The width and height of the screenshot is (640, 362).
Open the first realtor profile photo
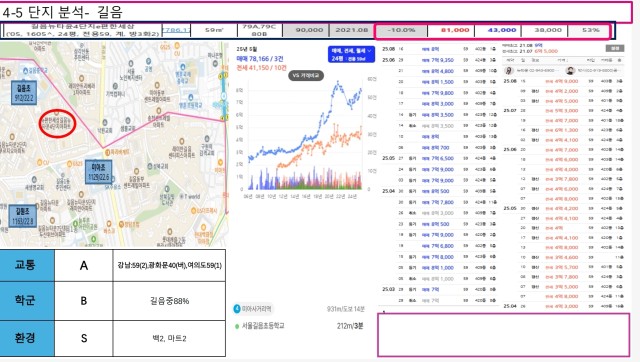tap(509, 71)
